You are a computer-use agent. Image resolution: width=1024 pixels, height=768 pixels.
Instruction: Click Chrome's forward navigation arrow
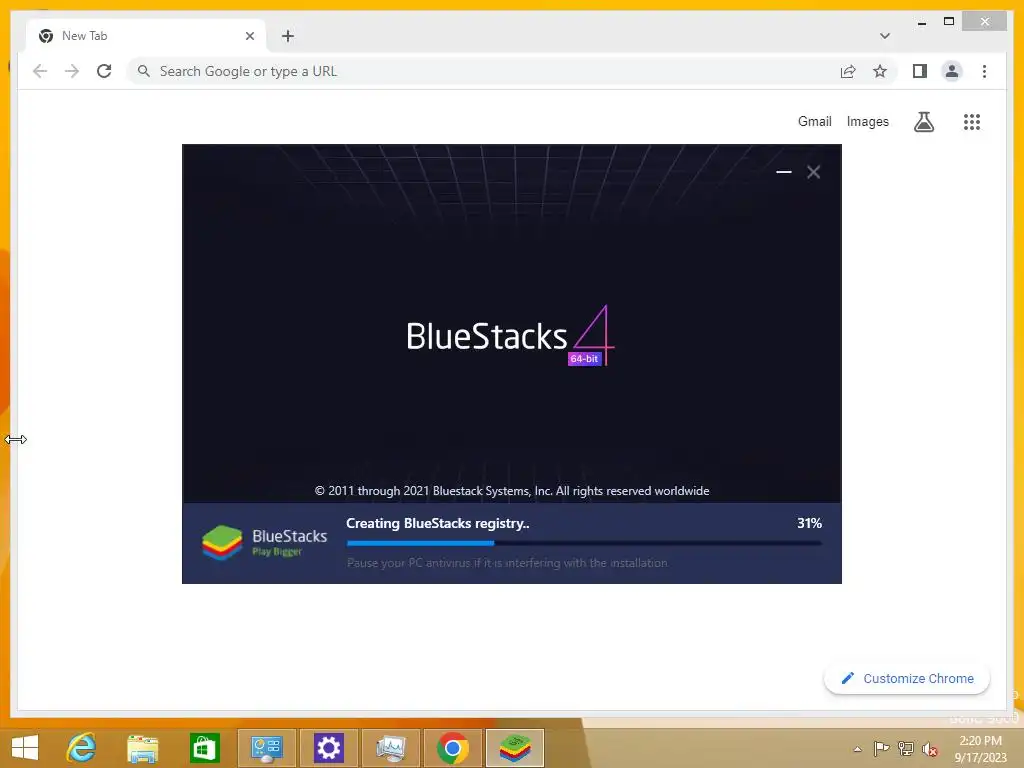point(72,71)
